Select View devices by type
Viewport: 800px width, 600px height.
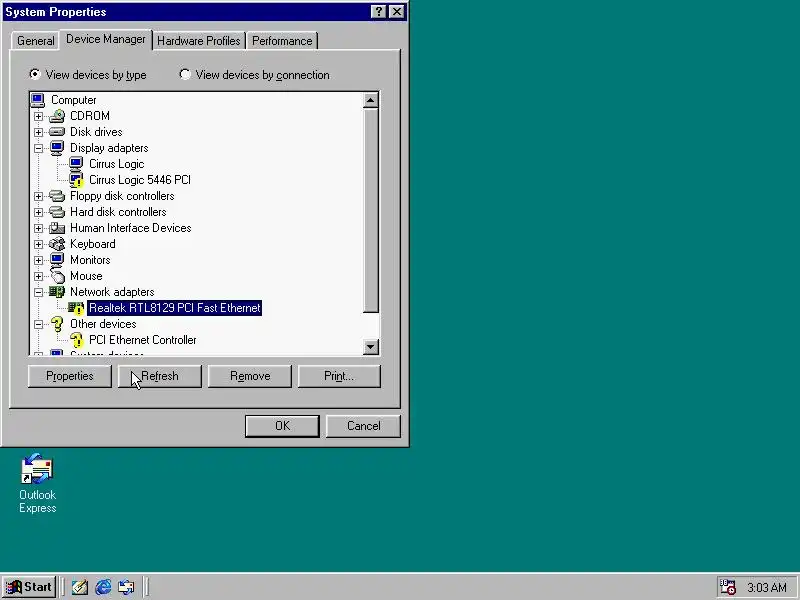pos(87,75)
